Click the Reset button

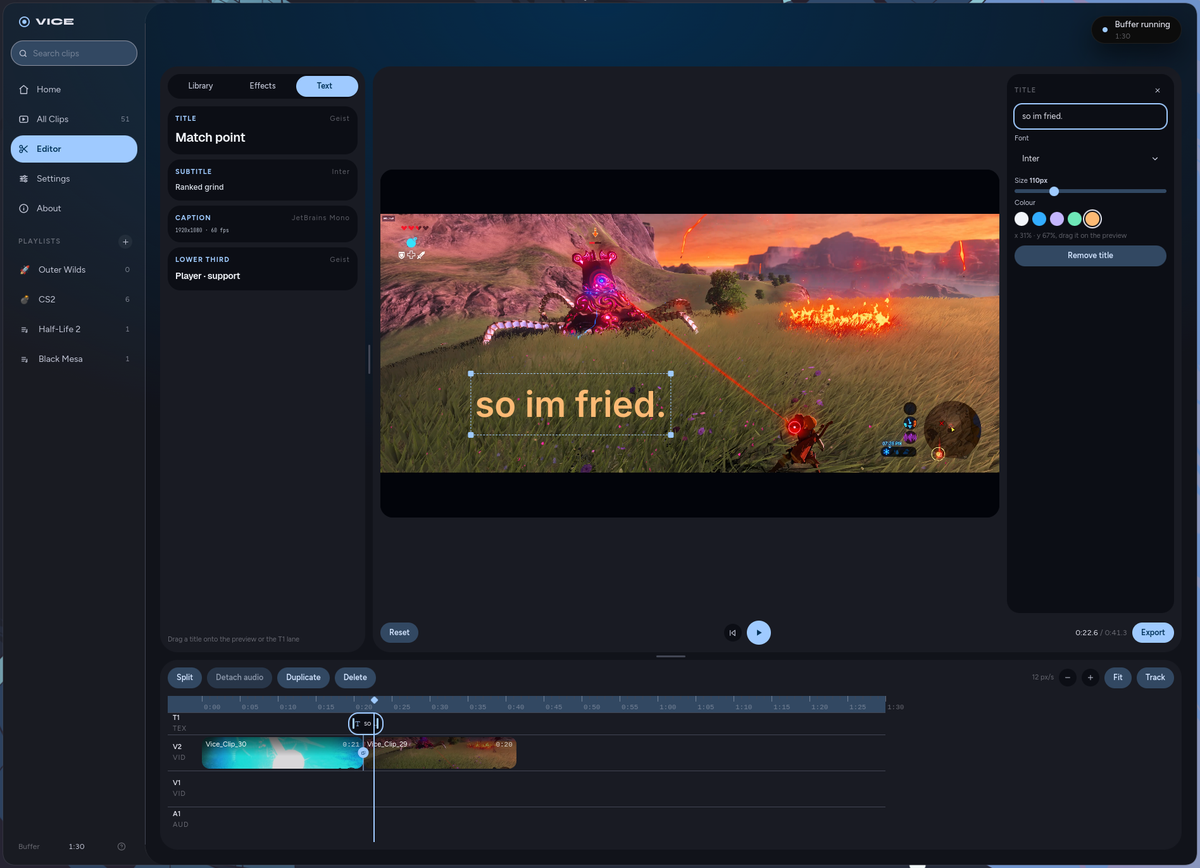point(399,632)
